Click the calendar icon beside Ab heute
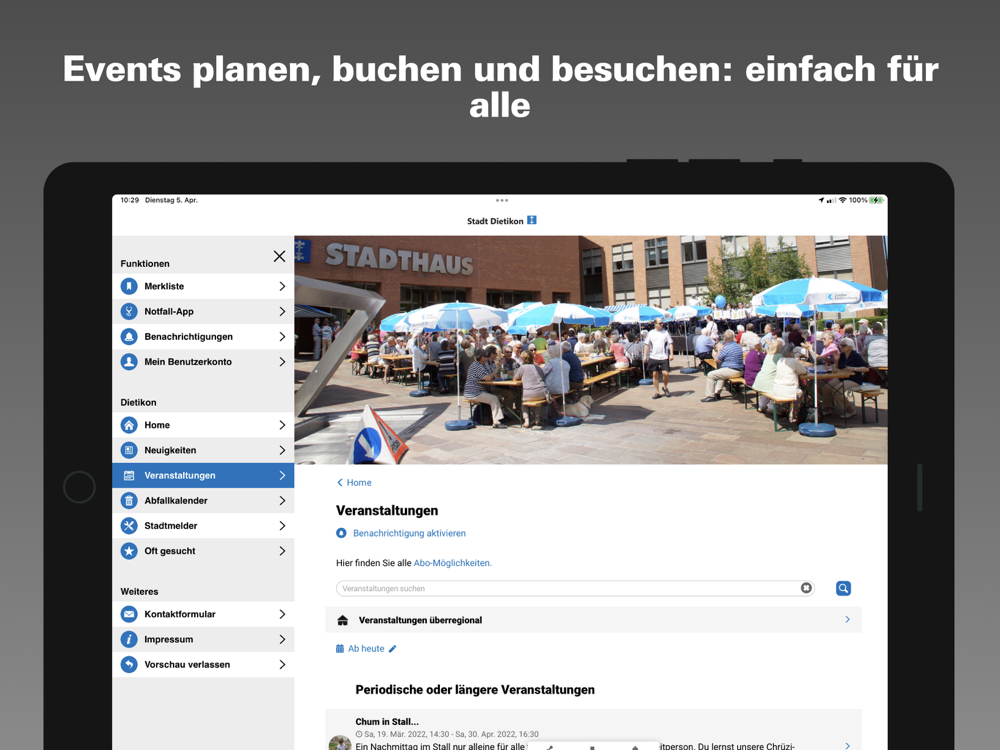This screenshot has height=750, width=1000. [340, 649]
